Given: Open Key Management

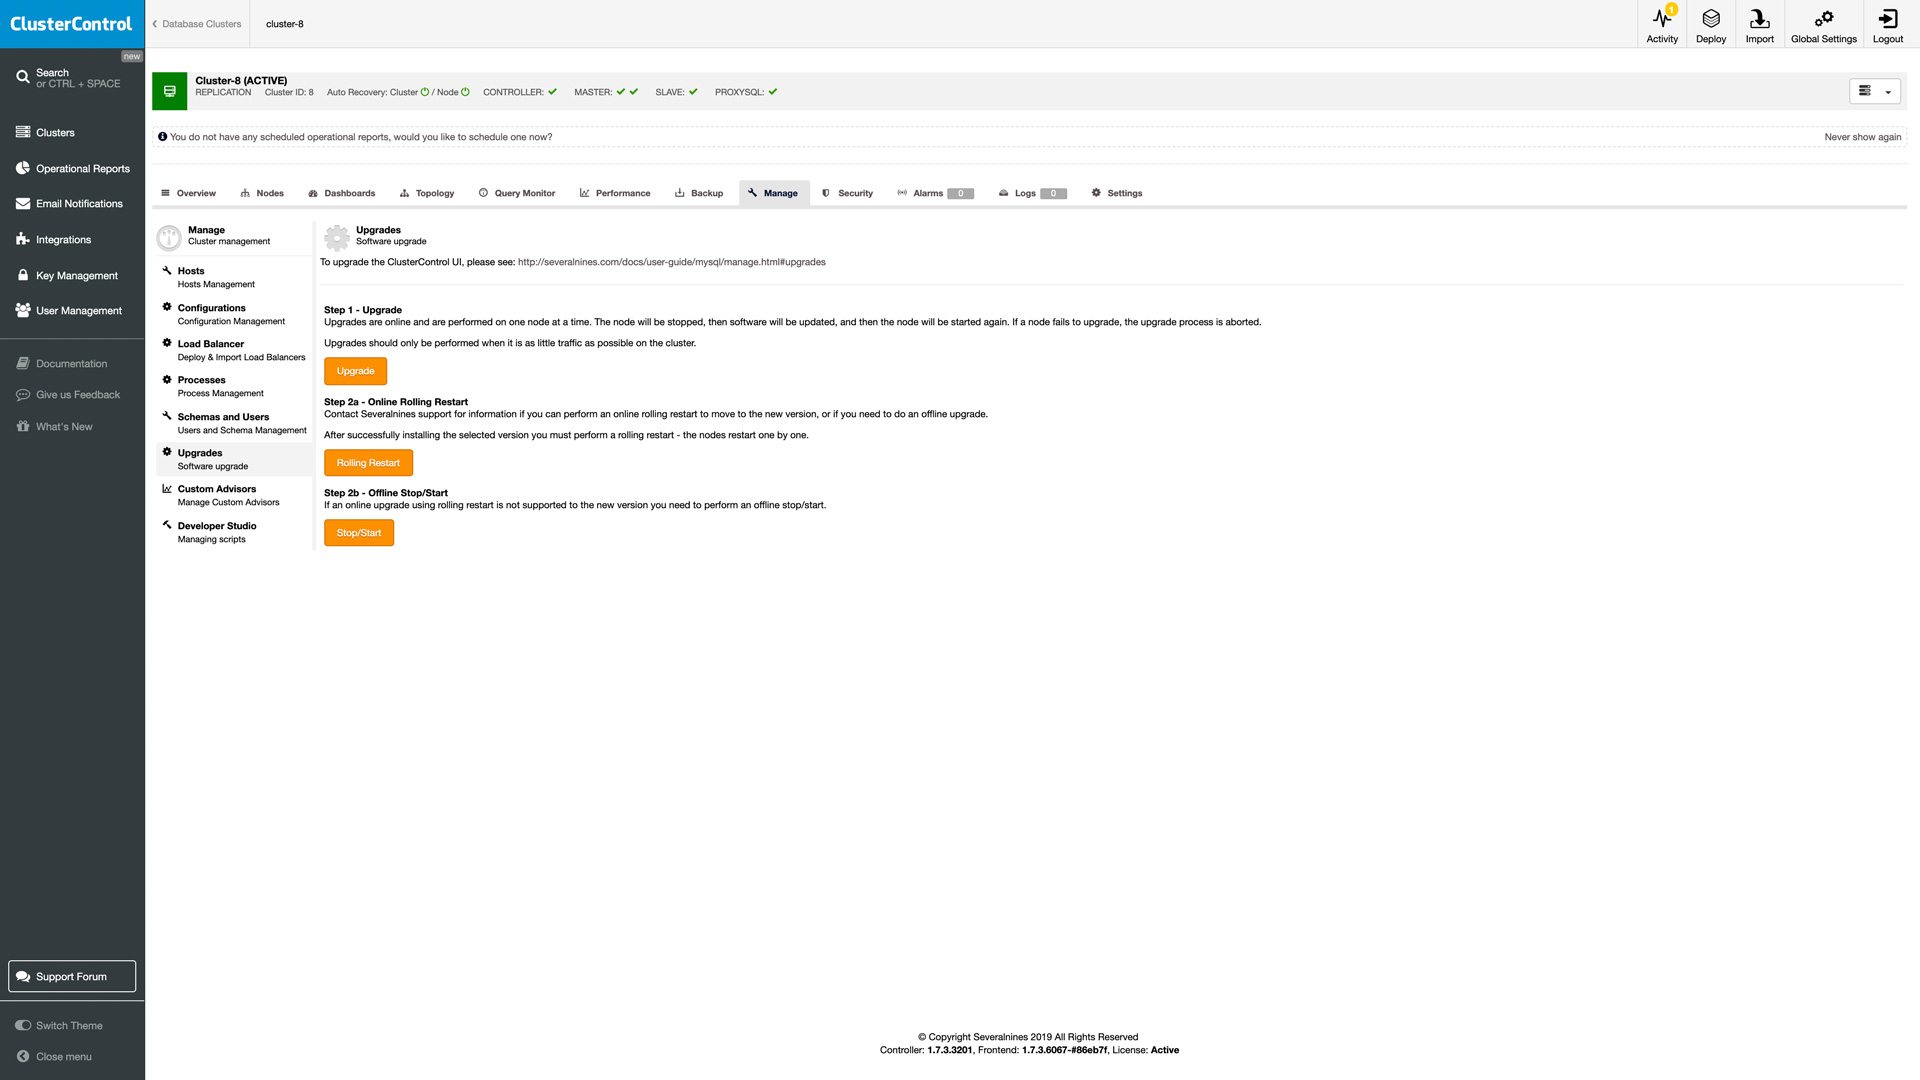Looking at the screenshot, I should tap(75, 275).
